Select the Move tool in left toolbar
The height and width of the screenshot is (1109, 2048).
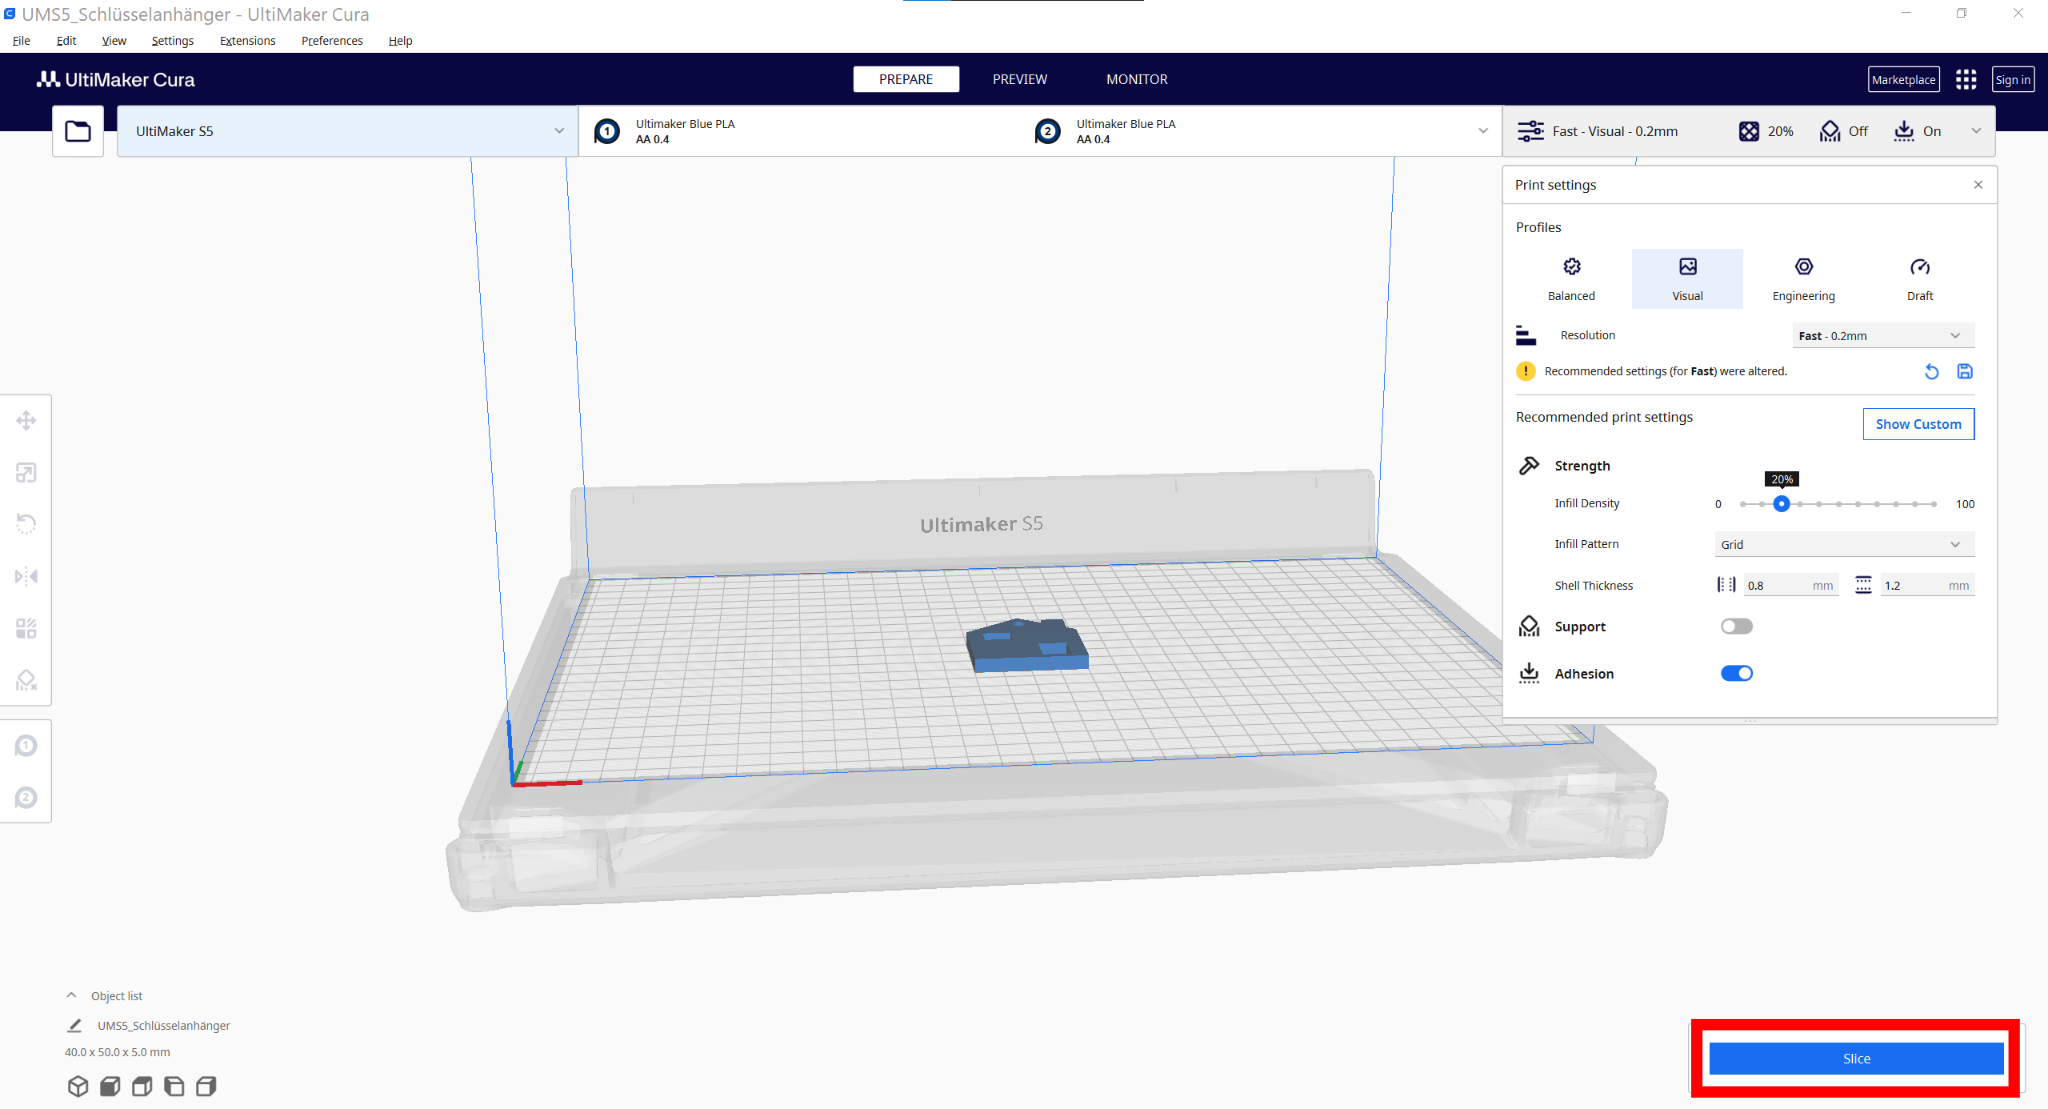pyautogui.click(x=26, y=420)
